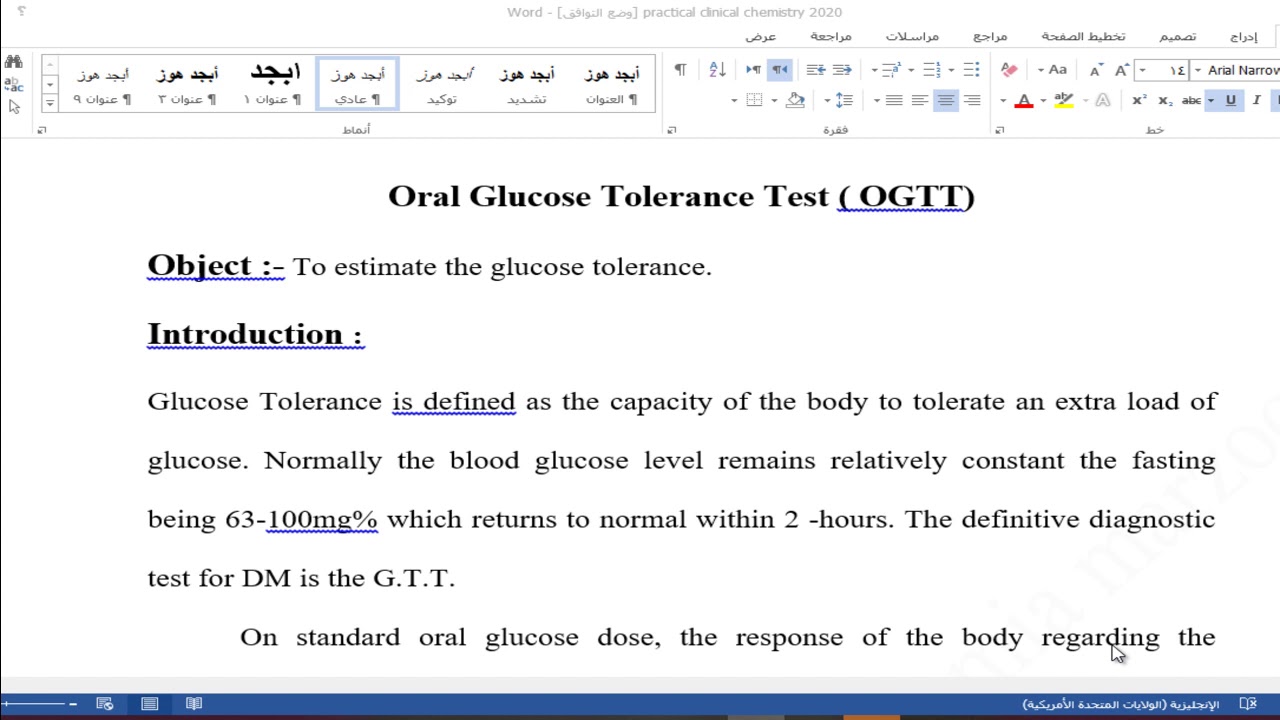Click the English (United States) language indicator

(1121, 704)
